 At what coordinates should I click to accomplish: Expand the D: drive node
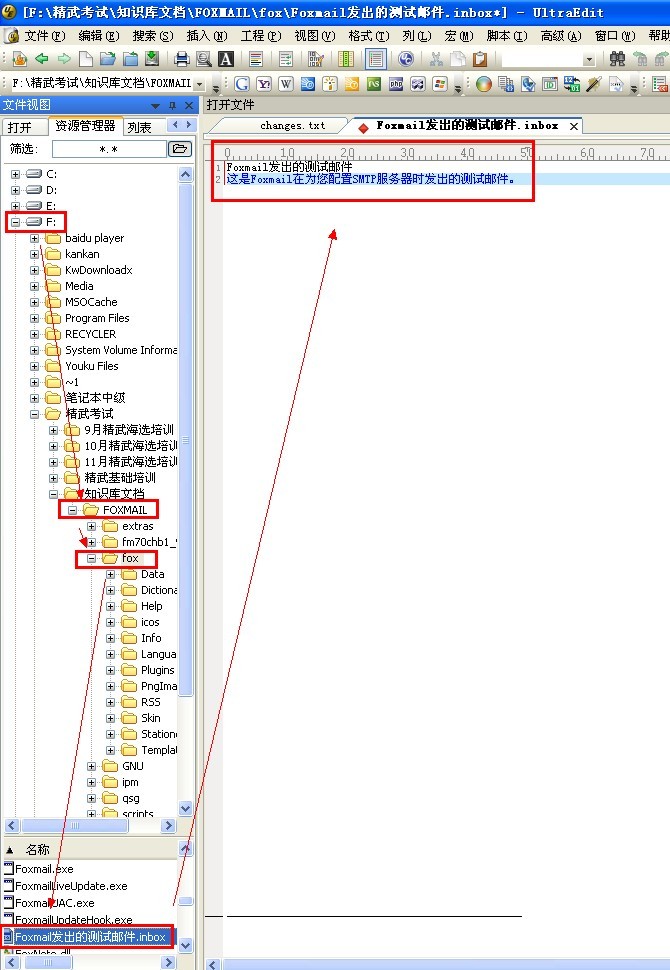click(15, 190)
